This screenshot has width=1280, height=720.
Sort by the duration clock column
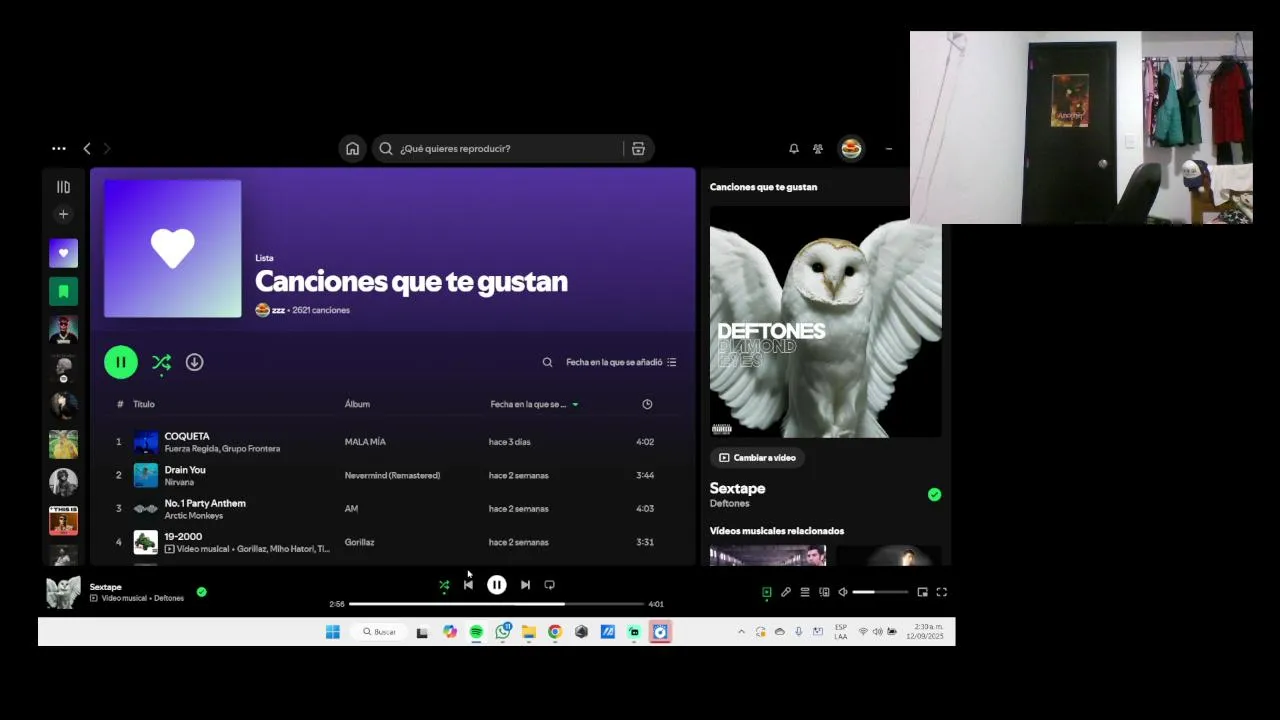647,404
